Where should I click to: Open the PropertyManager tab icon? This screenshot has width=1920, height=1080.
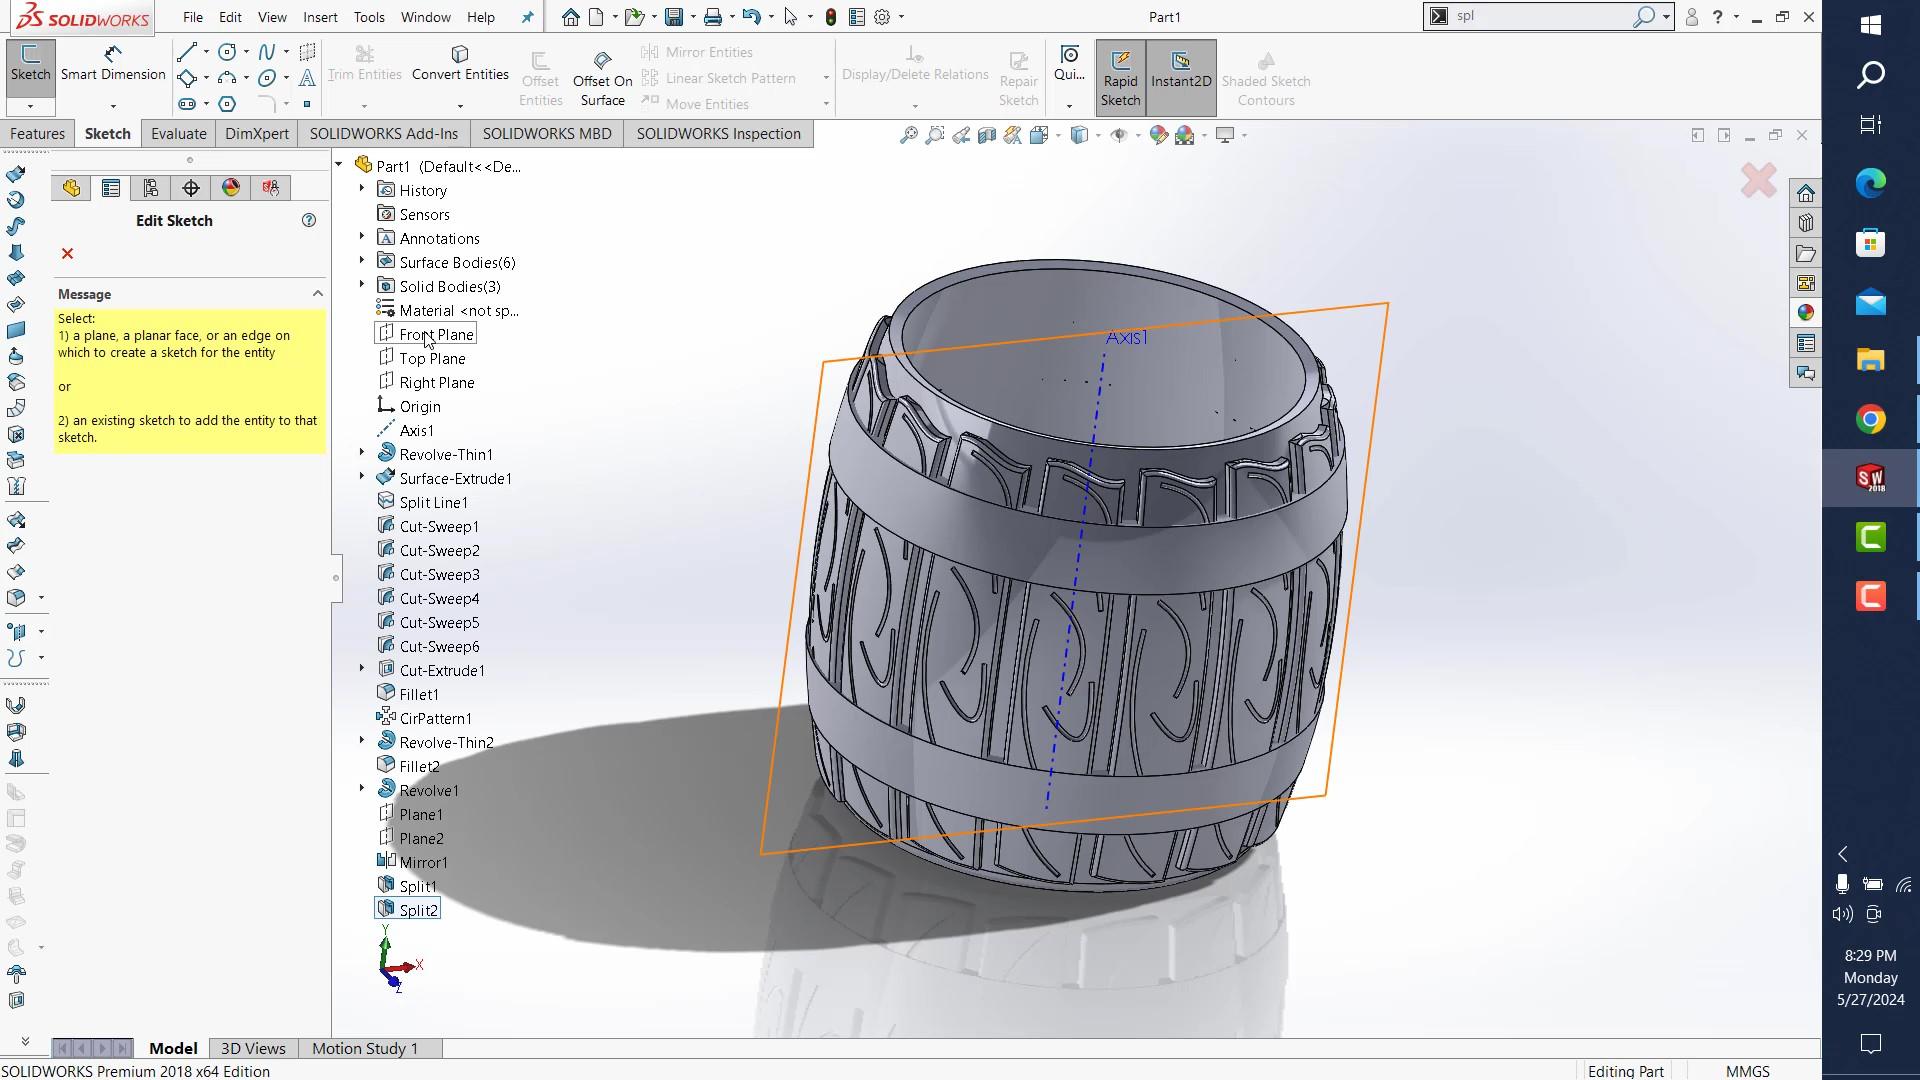click(111, 188)
